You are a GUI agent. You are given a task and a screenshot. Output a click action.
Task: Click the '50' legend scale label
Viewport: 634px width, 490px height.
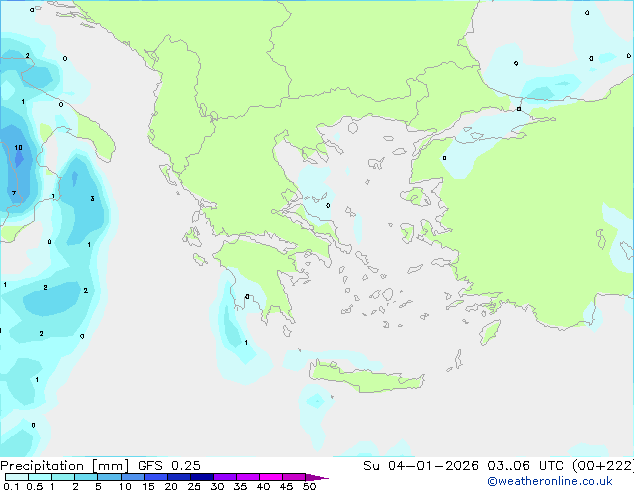(309, 486)
